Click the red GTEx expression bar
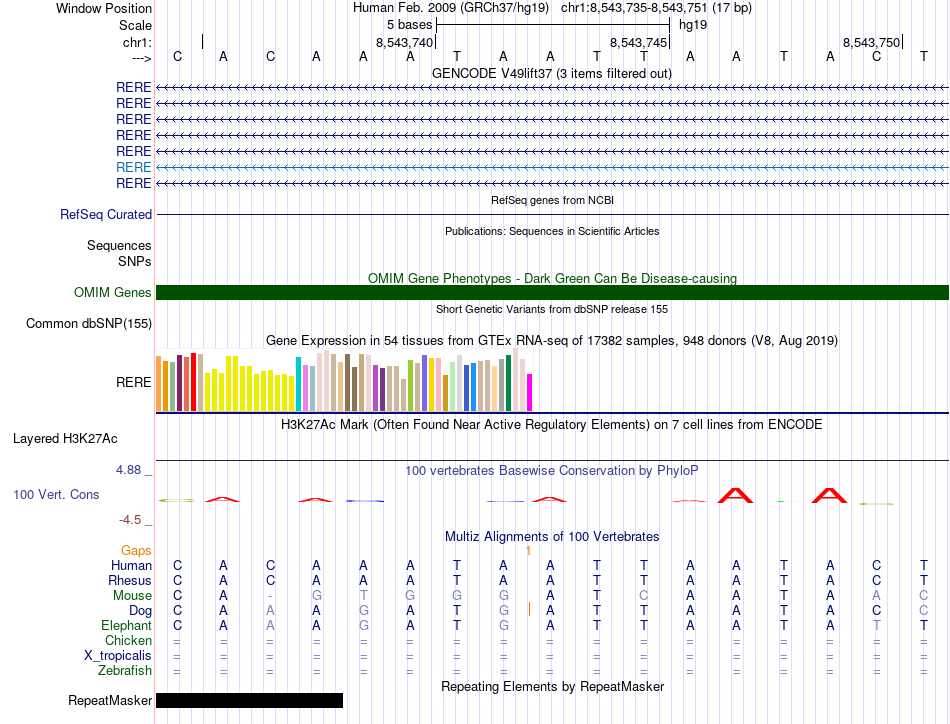The image size is (950, 724). 193,382
